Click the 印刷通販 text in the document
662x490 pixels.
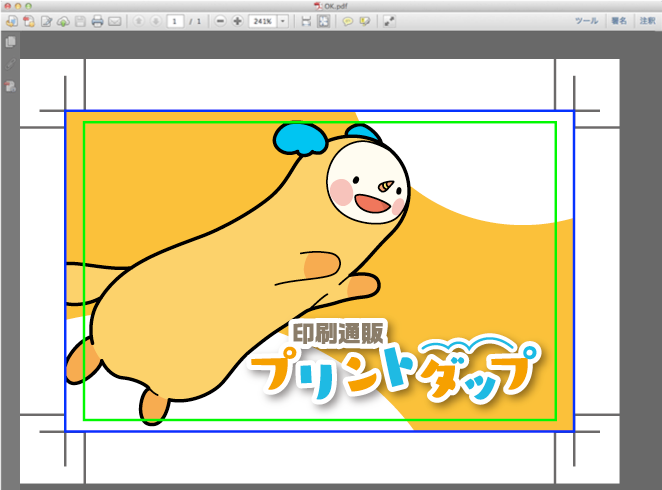(338, 333)
